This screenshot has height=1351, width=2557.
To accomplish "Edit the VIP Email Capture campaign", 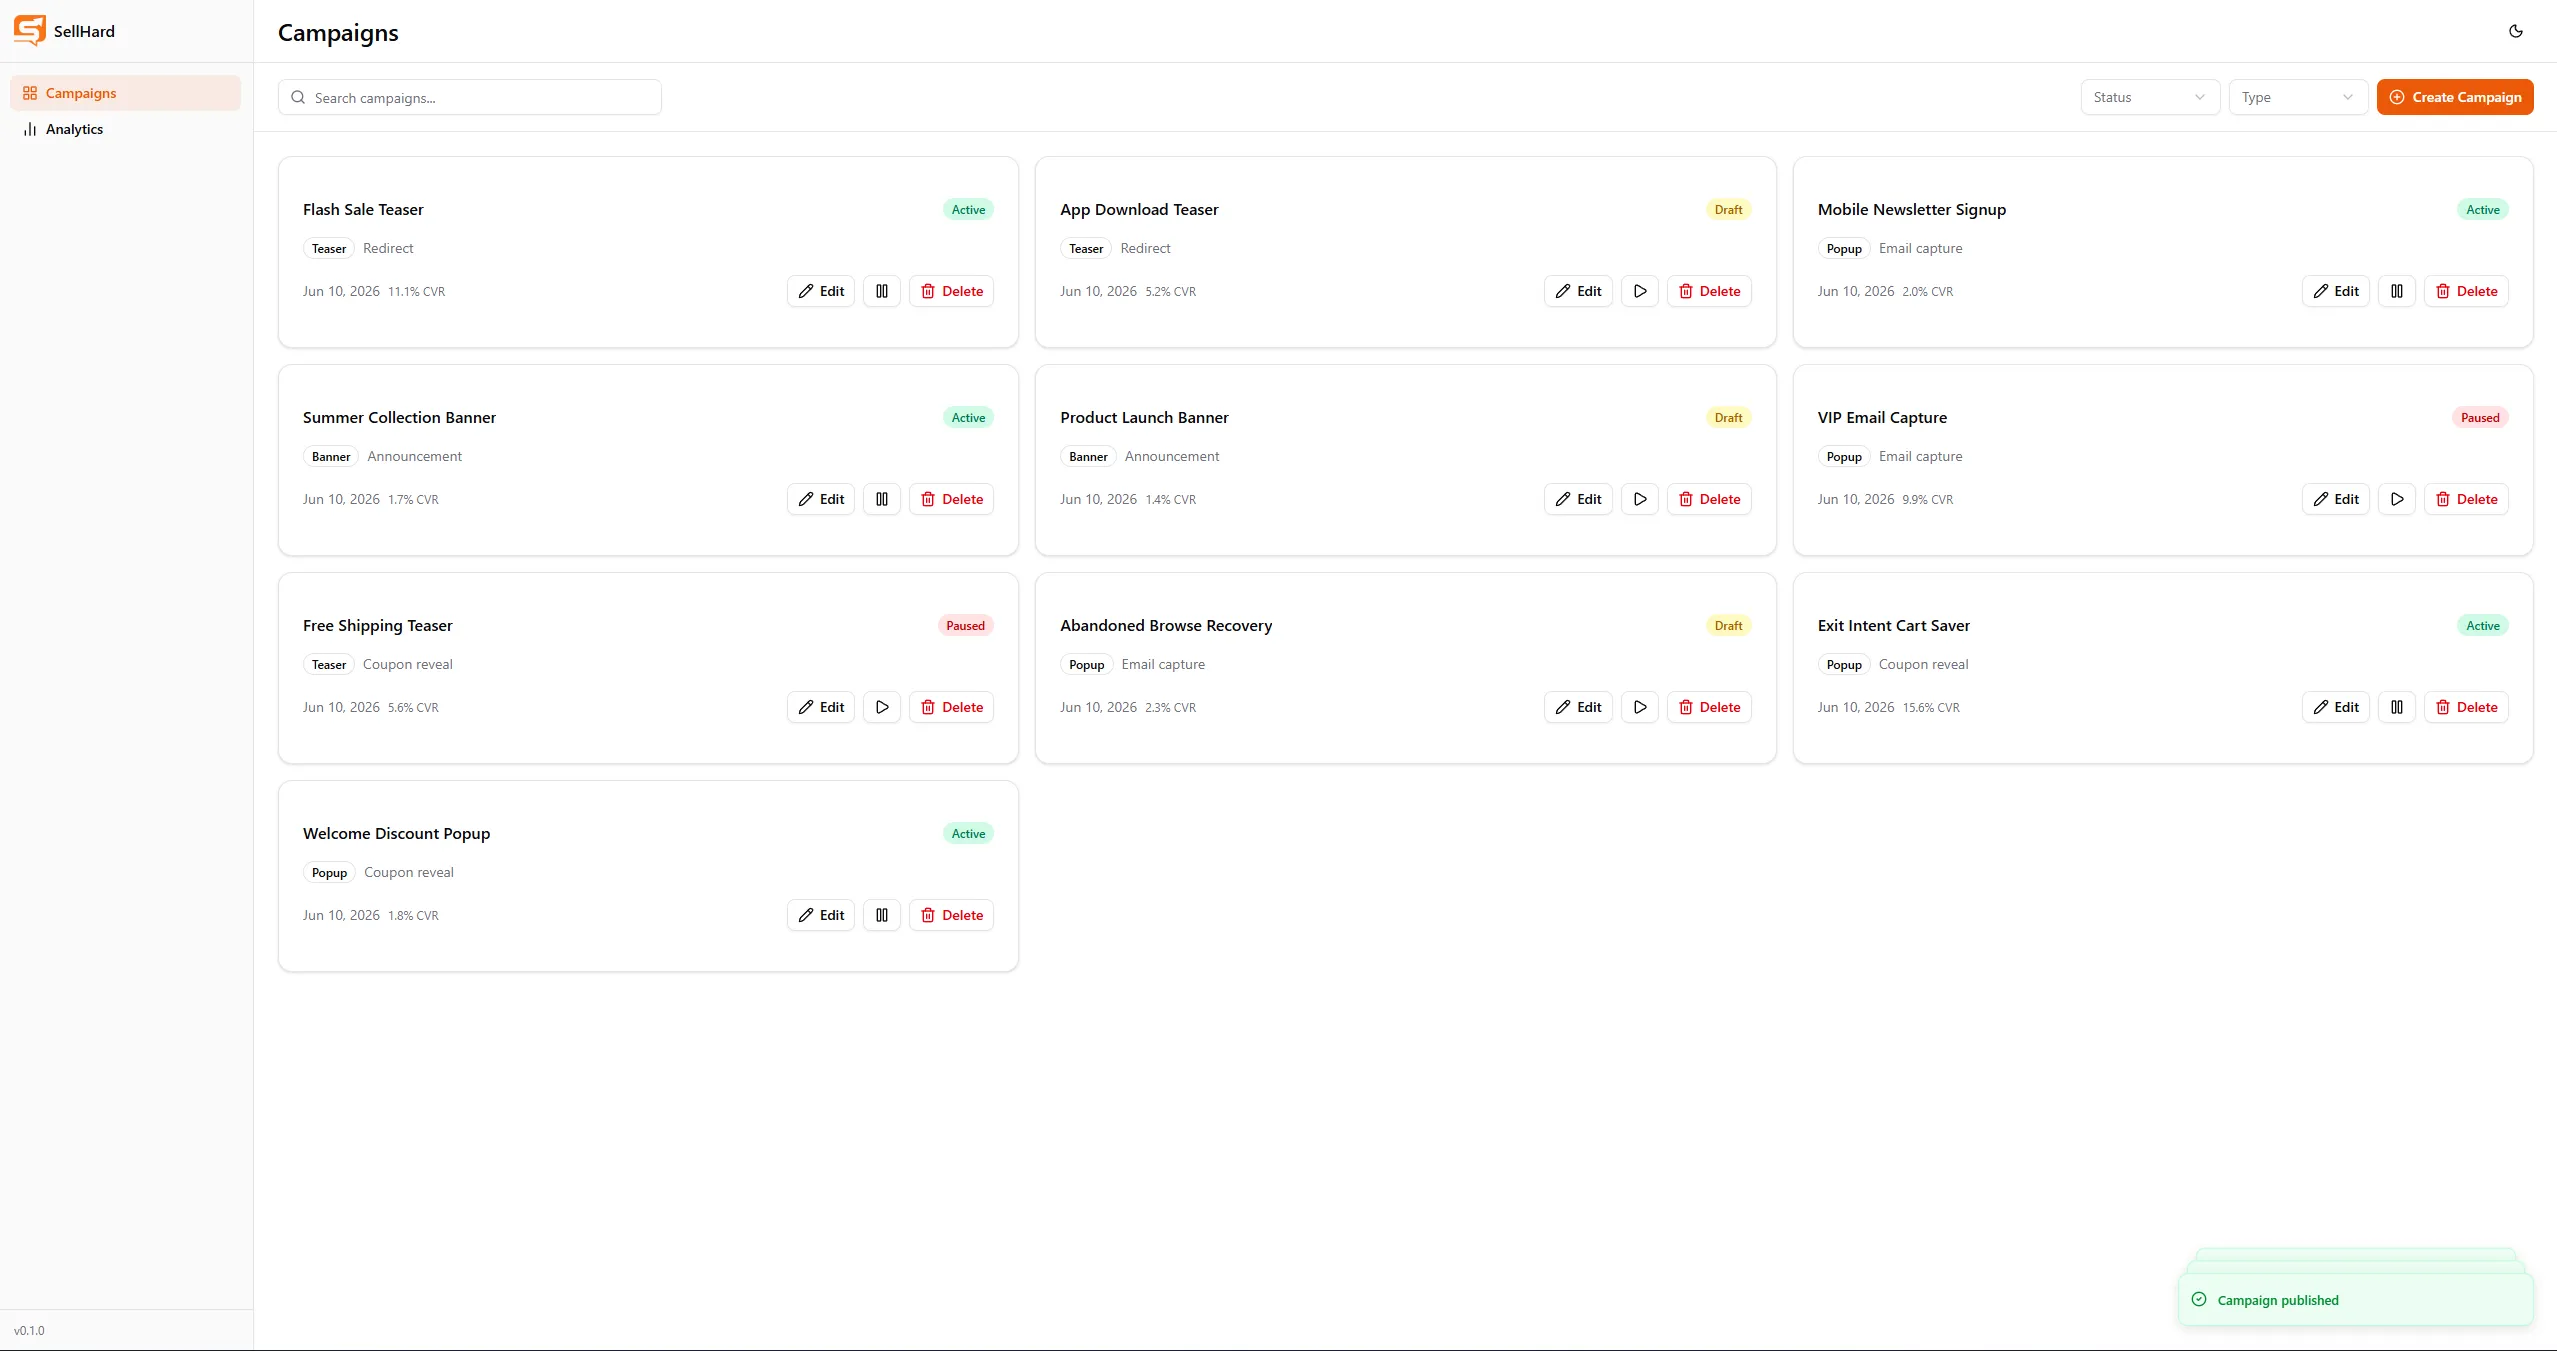I will pos(2336,499).
